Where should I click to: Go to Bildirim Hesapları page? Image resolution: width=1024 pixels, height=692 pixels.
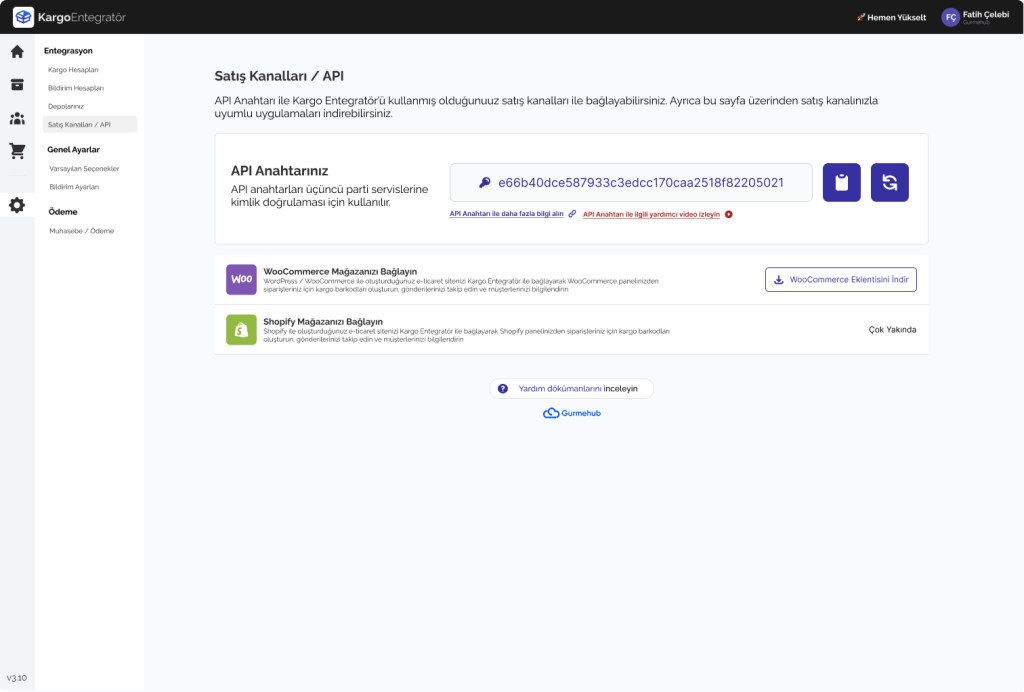click(76, 88)
